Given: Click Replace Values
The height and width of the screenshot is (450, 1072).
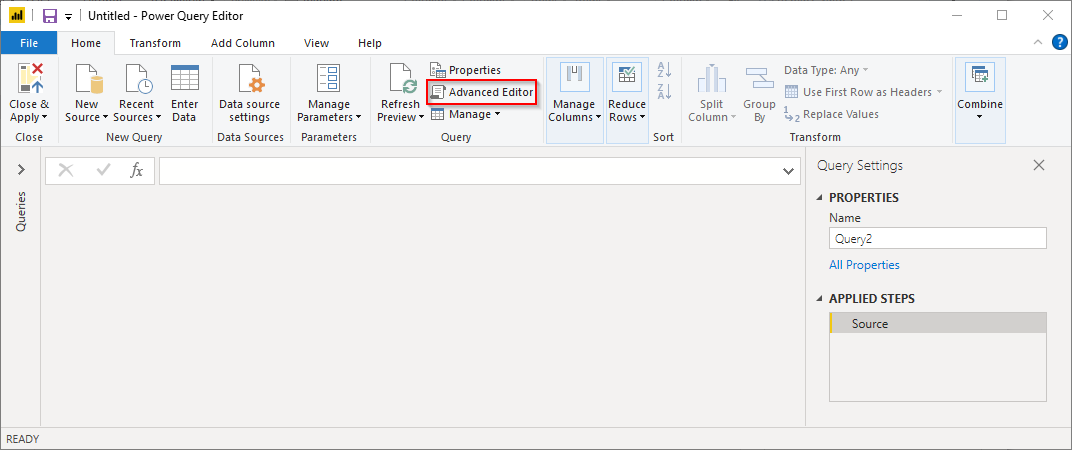Looking at the screenshot, I should click(831, 114).
